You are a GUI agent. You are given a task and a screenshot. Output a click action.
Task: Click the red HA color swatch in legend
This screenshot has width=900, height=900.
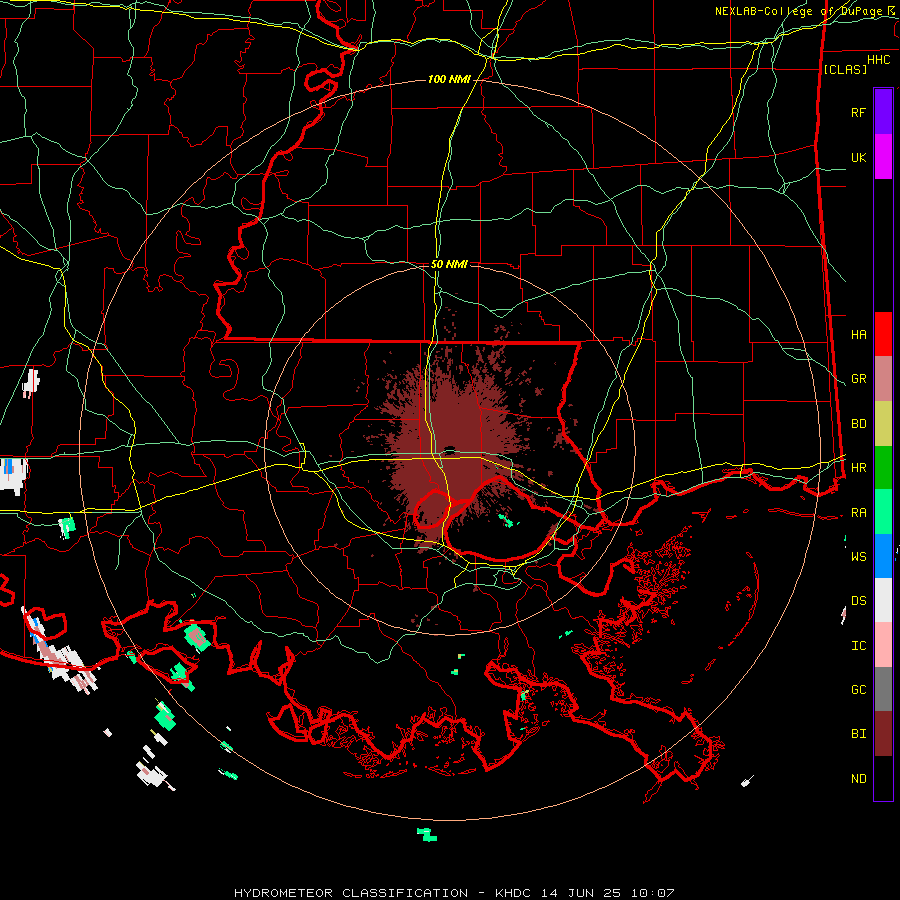(883, 334)
